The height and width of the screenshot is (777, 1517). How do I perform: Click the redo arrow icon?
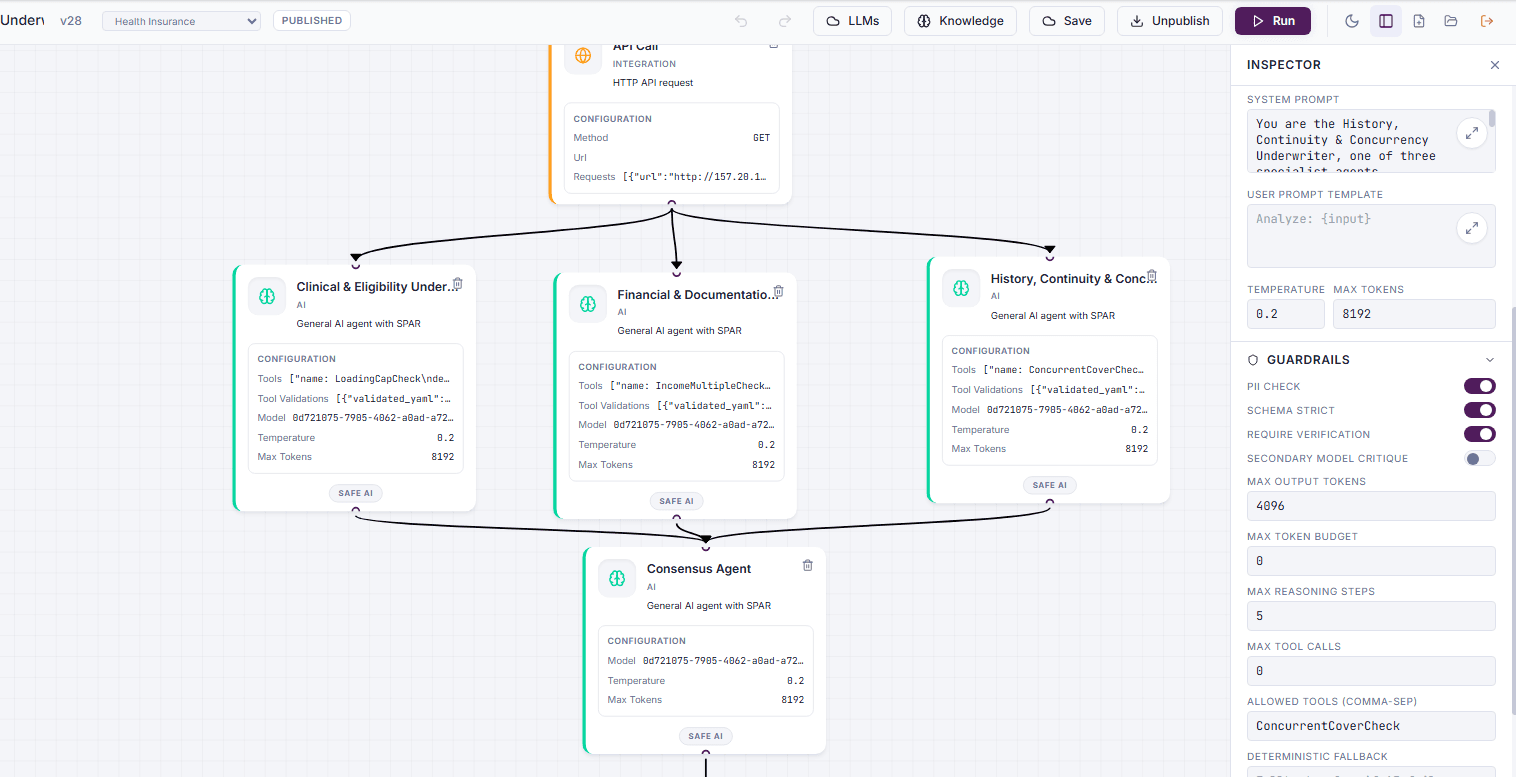click(785, 21)
